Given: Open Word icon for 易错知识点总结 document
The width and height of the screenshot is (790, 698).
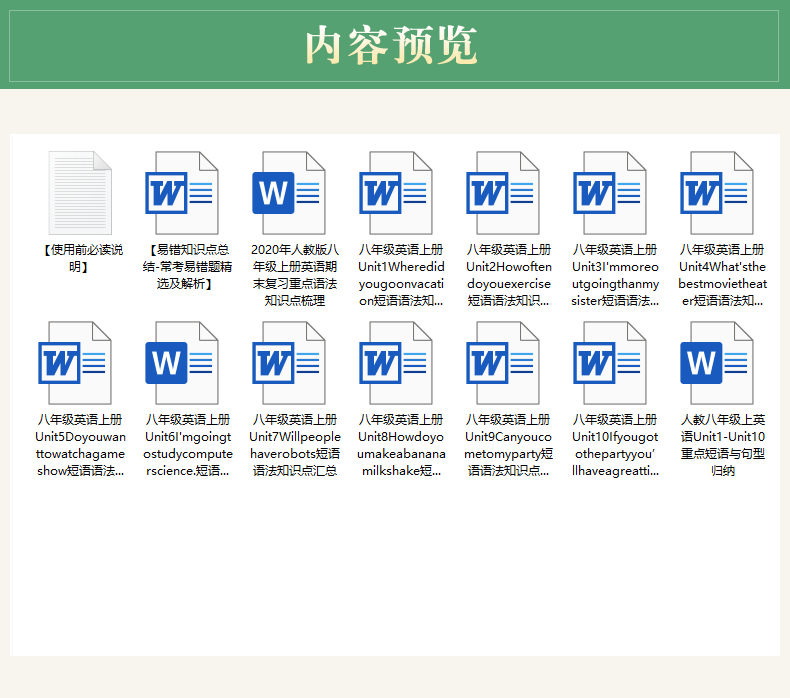Looking at the screenshot, I should tap(182, 193).
